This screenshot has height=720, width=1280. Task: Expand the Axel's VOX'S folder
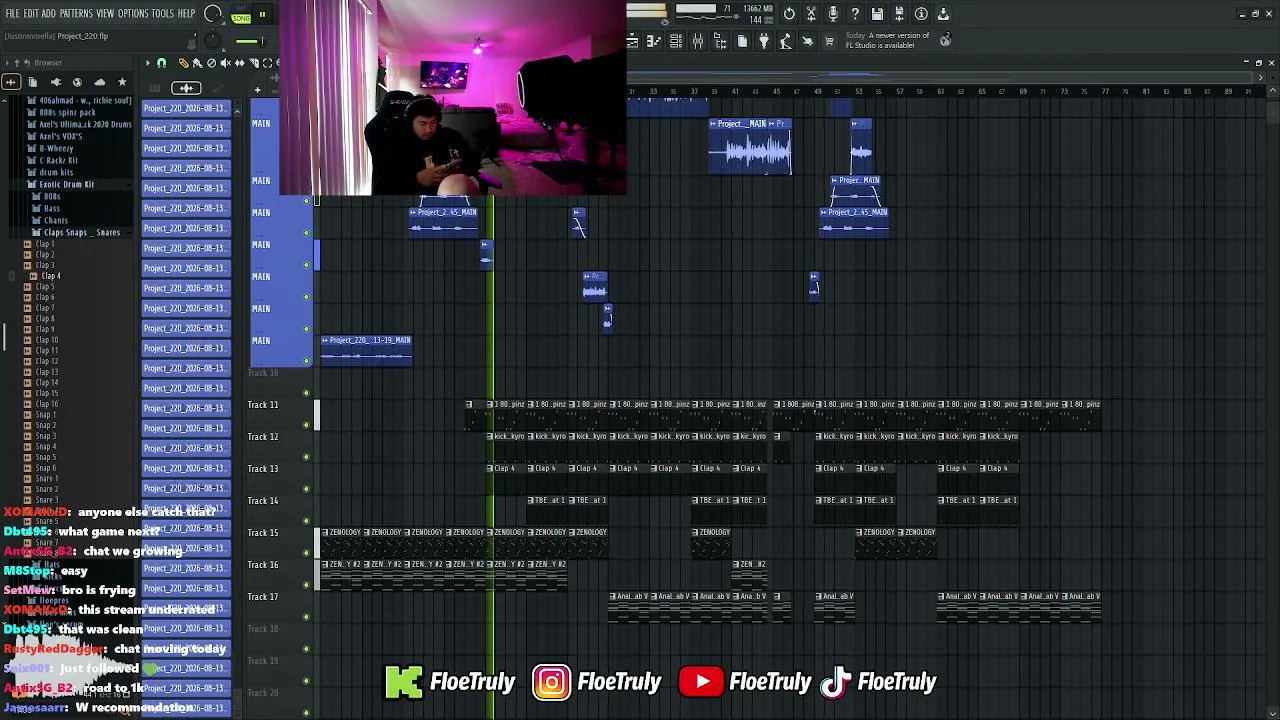pos(61,136)
